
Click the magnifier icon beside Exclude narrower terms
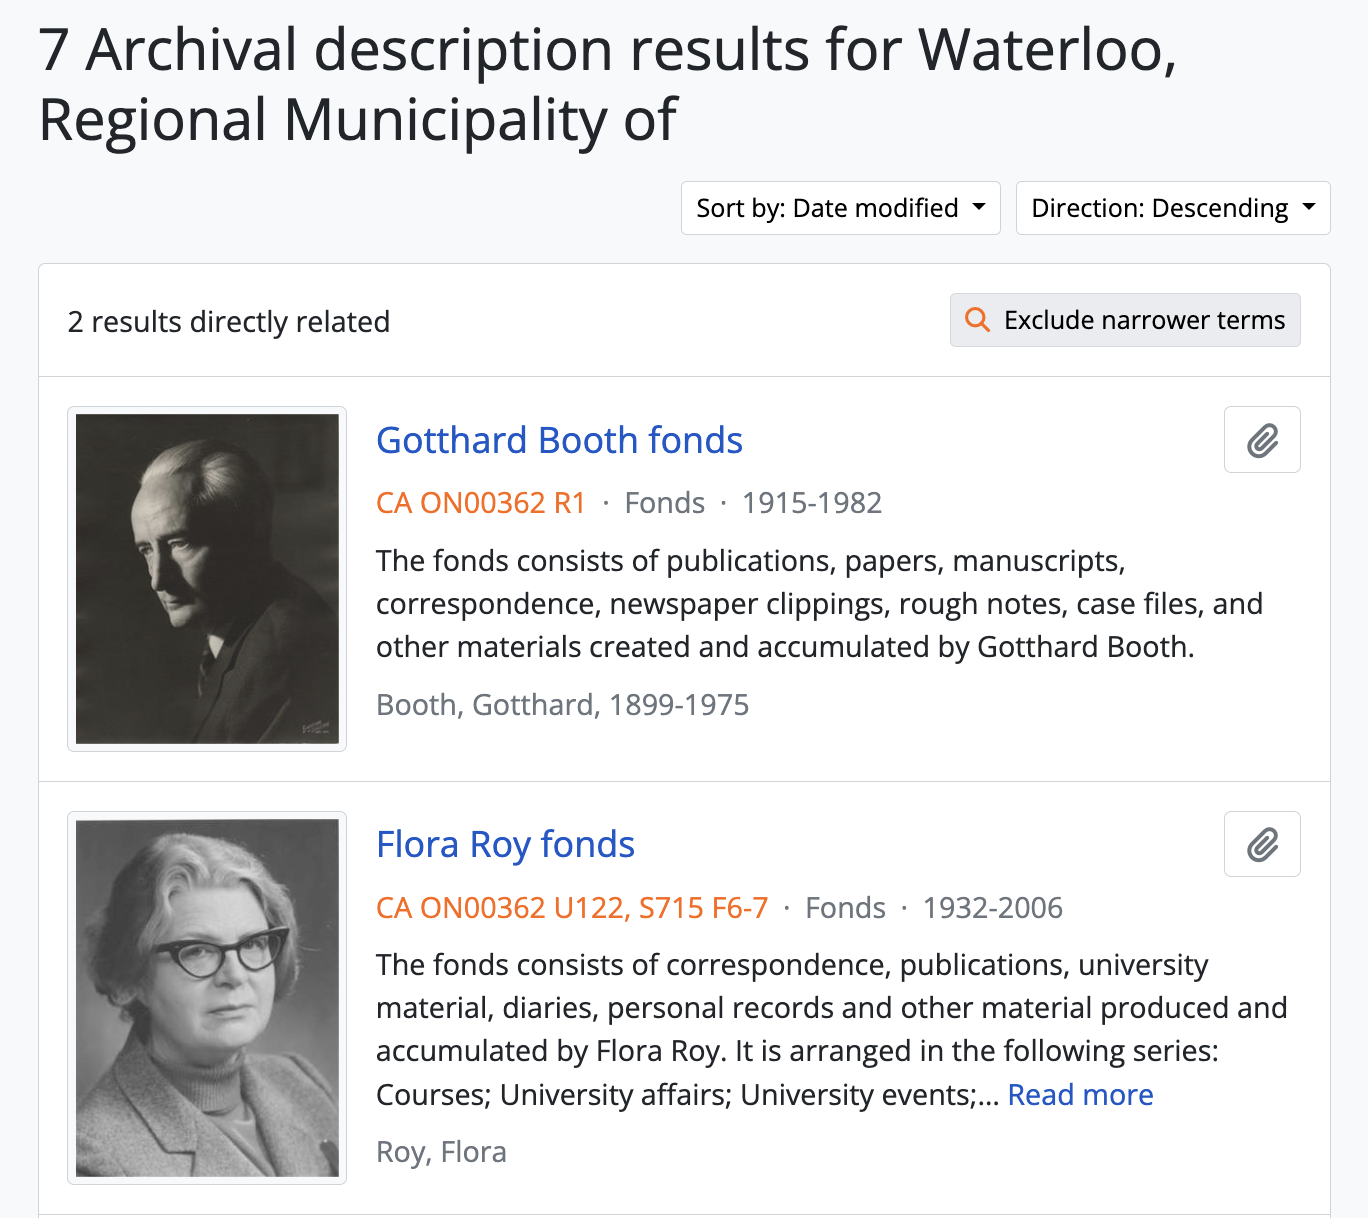point(977,320)
